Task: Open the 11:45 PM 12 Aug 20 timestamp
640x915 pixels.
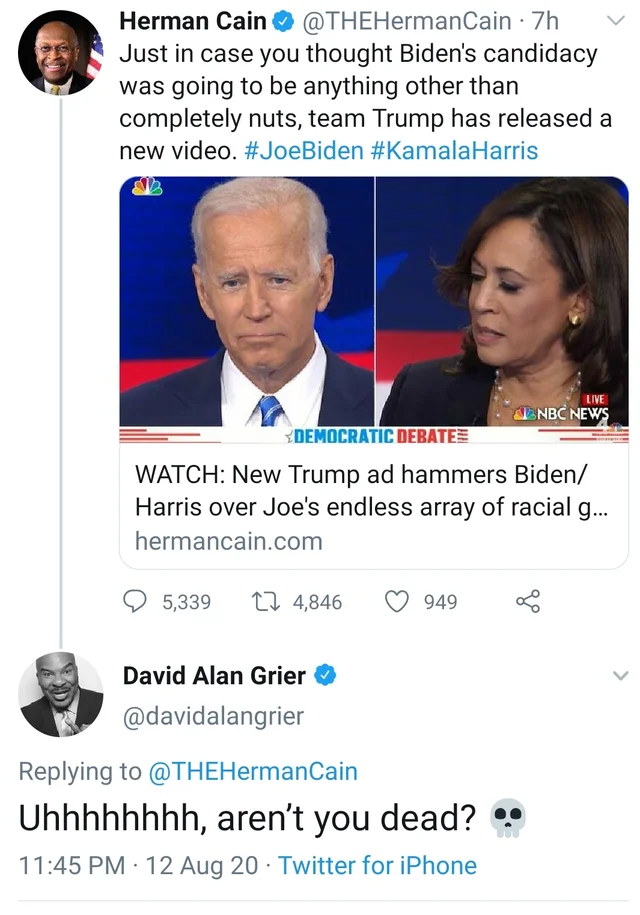Action: coord(138,865)
